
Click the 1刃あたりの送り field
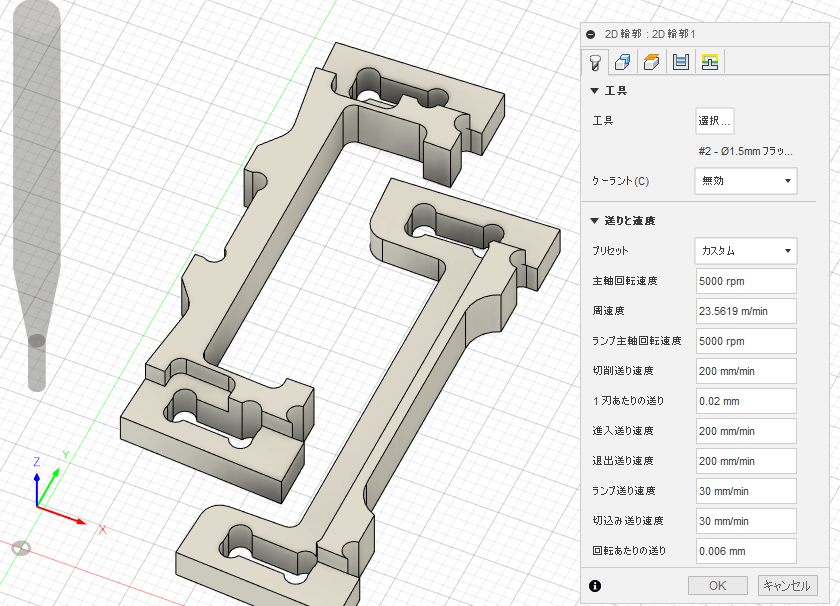[x=746, y=401]
